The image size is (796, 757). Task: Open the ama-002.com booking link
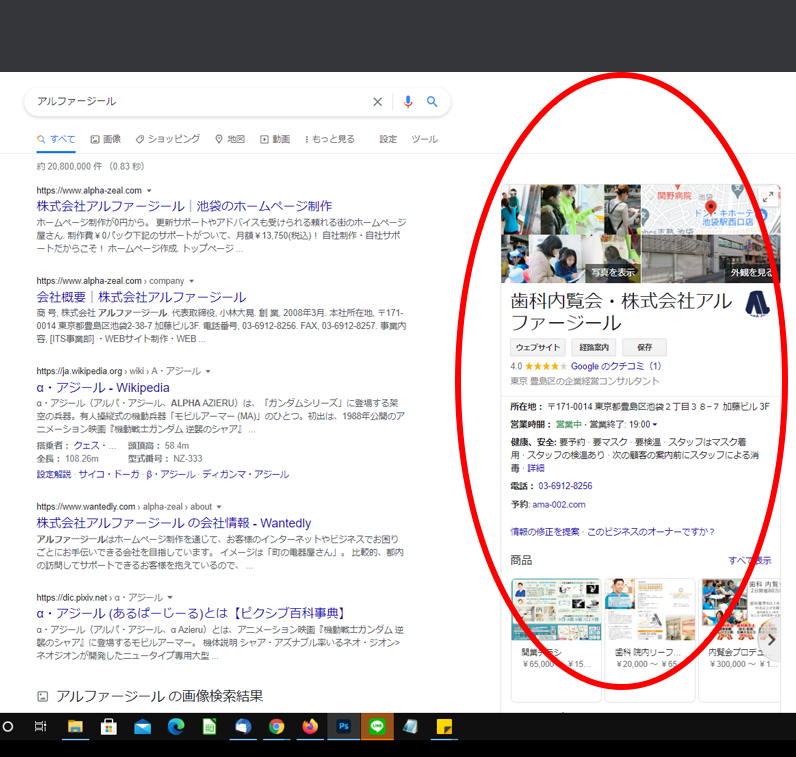pos(558,505)
